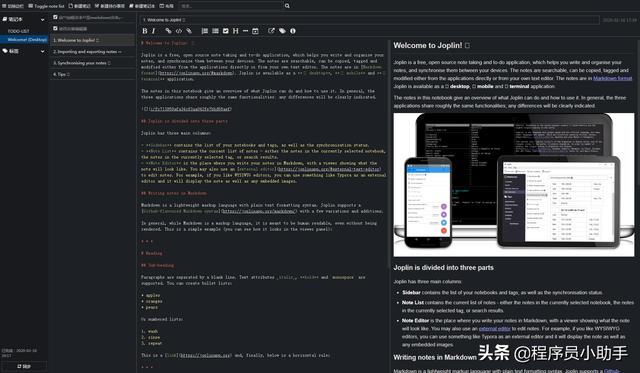This screenshot has width=640, height=373.
Task: Click 'Writing notes in Markdown' preview heading
Action: coord(435,357)
